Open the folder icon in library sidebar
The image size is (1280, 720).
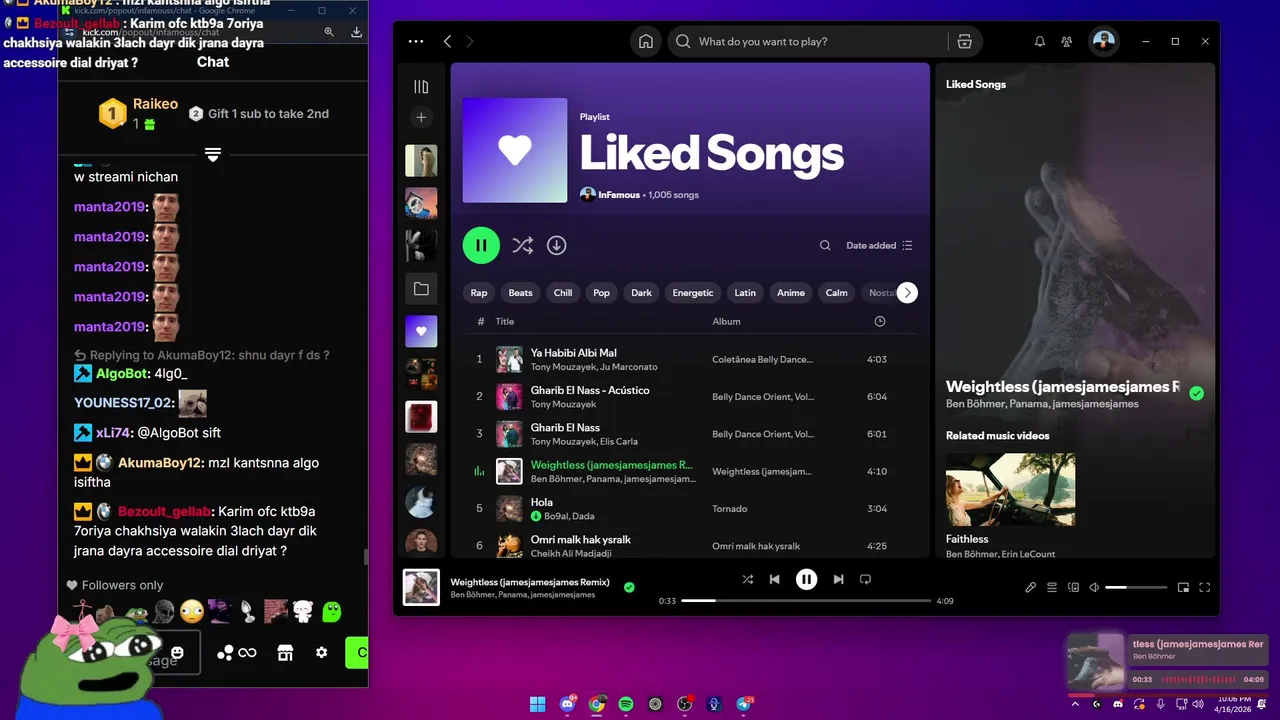coord(421,289)
